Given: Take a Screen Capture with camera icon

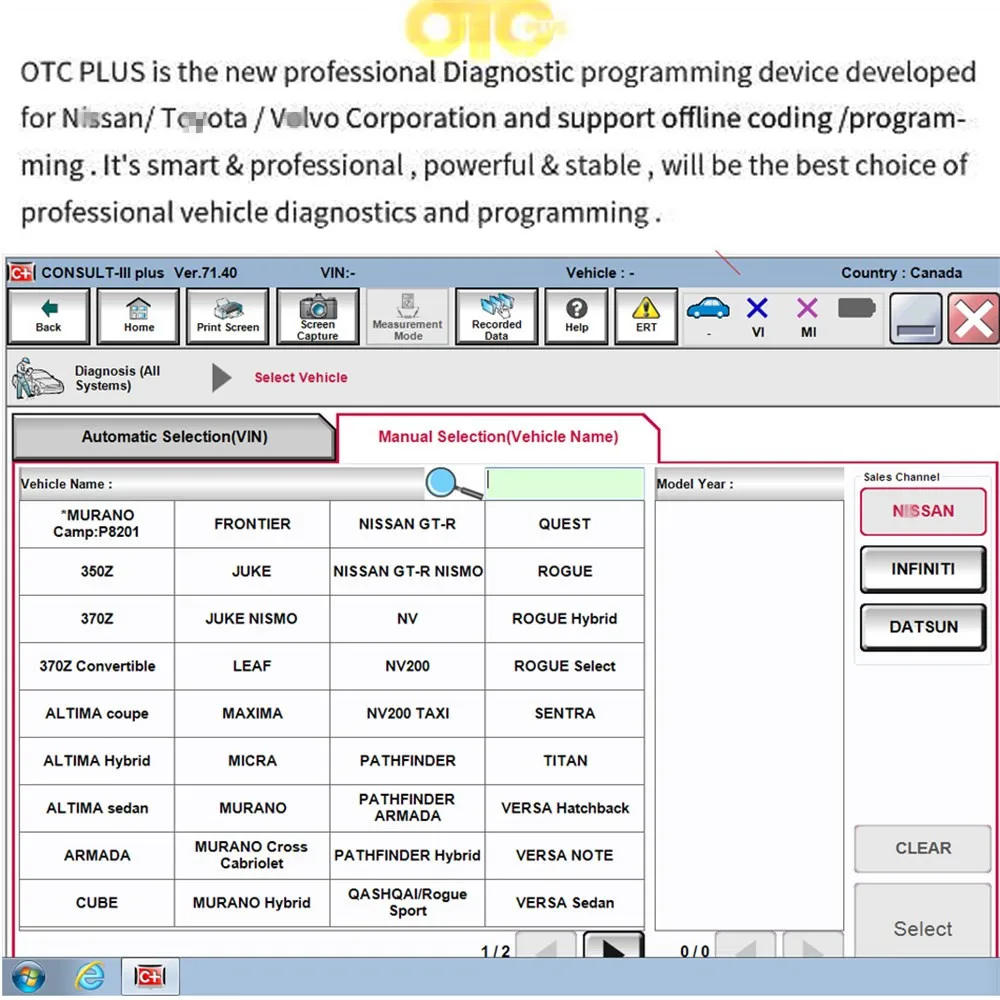Looking at the screenshot, I should pos(318,316).
